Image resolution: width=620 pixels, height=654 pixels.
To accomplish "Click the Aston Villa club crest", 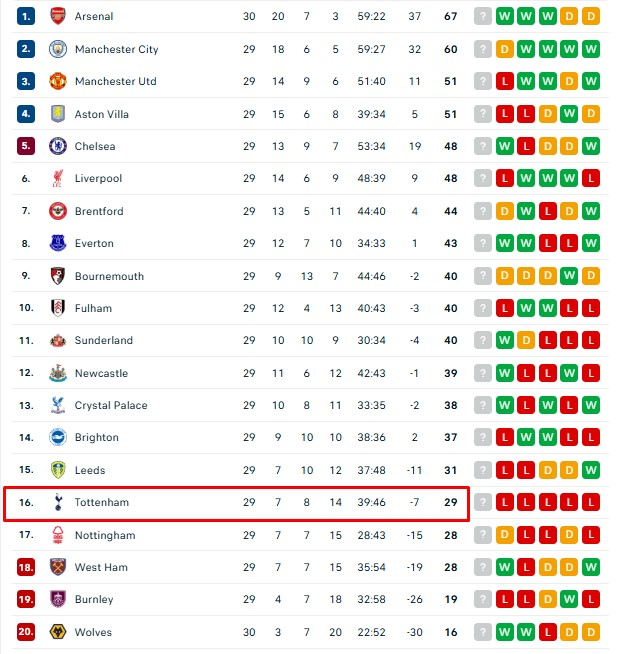I will point(58,114).
